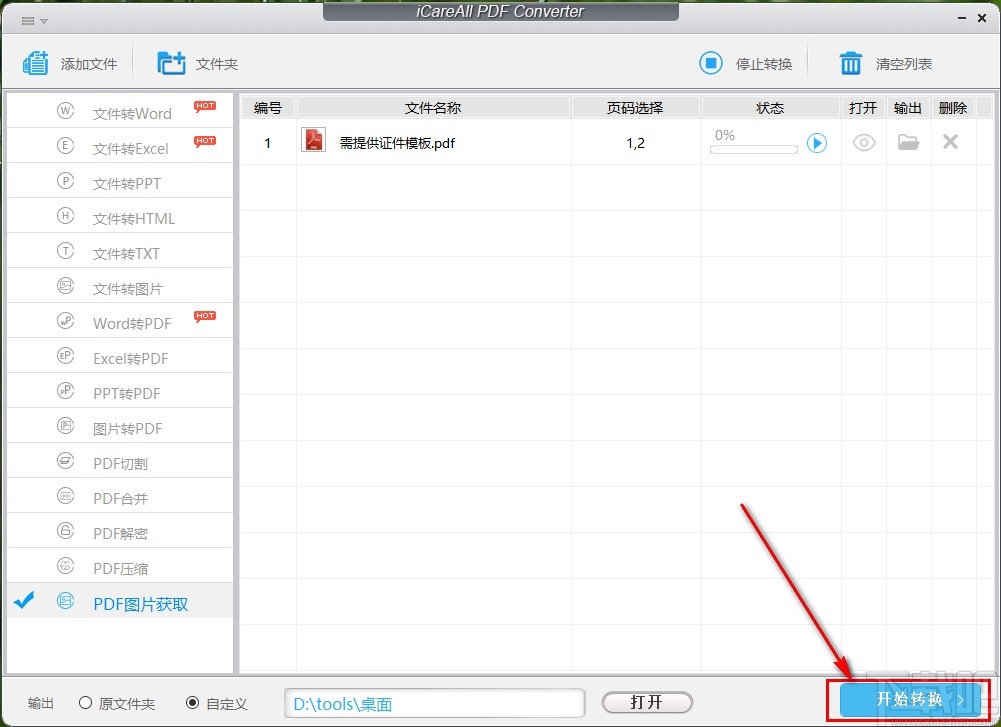Choose 图片转PDF from the sidebar
The image size is (1001, 727).
pyautogui.click(x=120, y=426)
